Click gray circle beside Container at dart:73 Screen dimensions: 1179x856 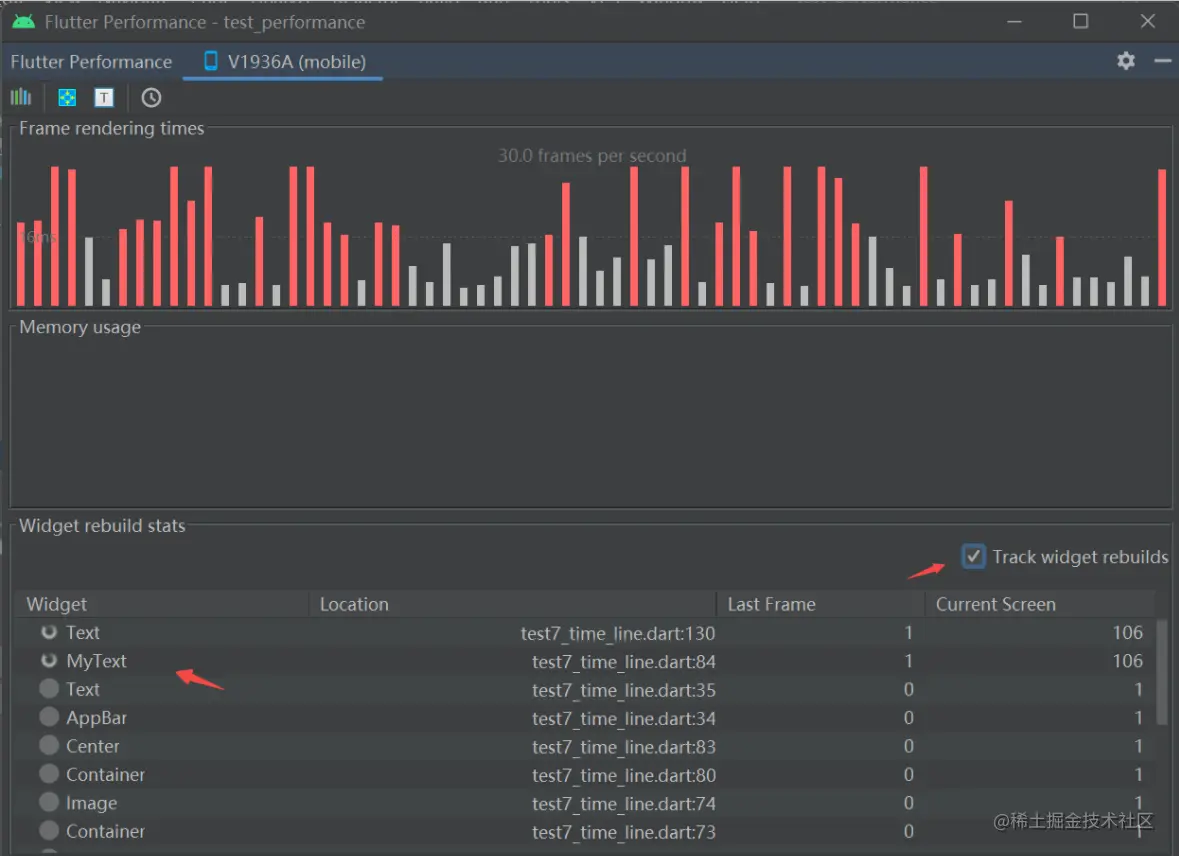tap(49, 830)
